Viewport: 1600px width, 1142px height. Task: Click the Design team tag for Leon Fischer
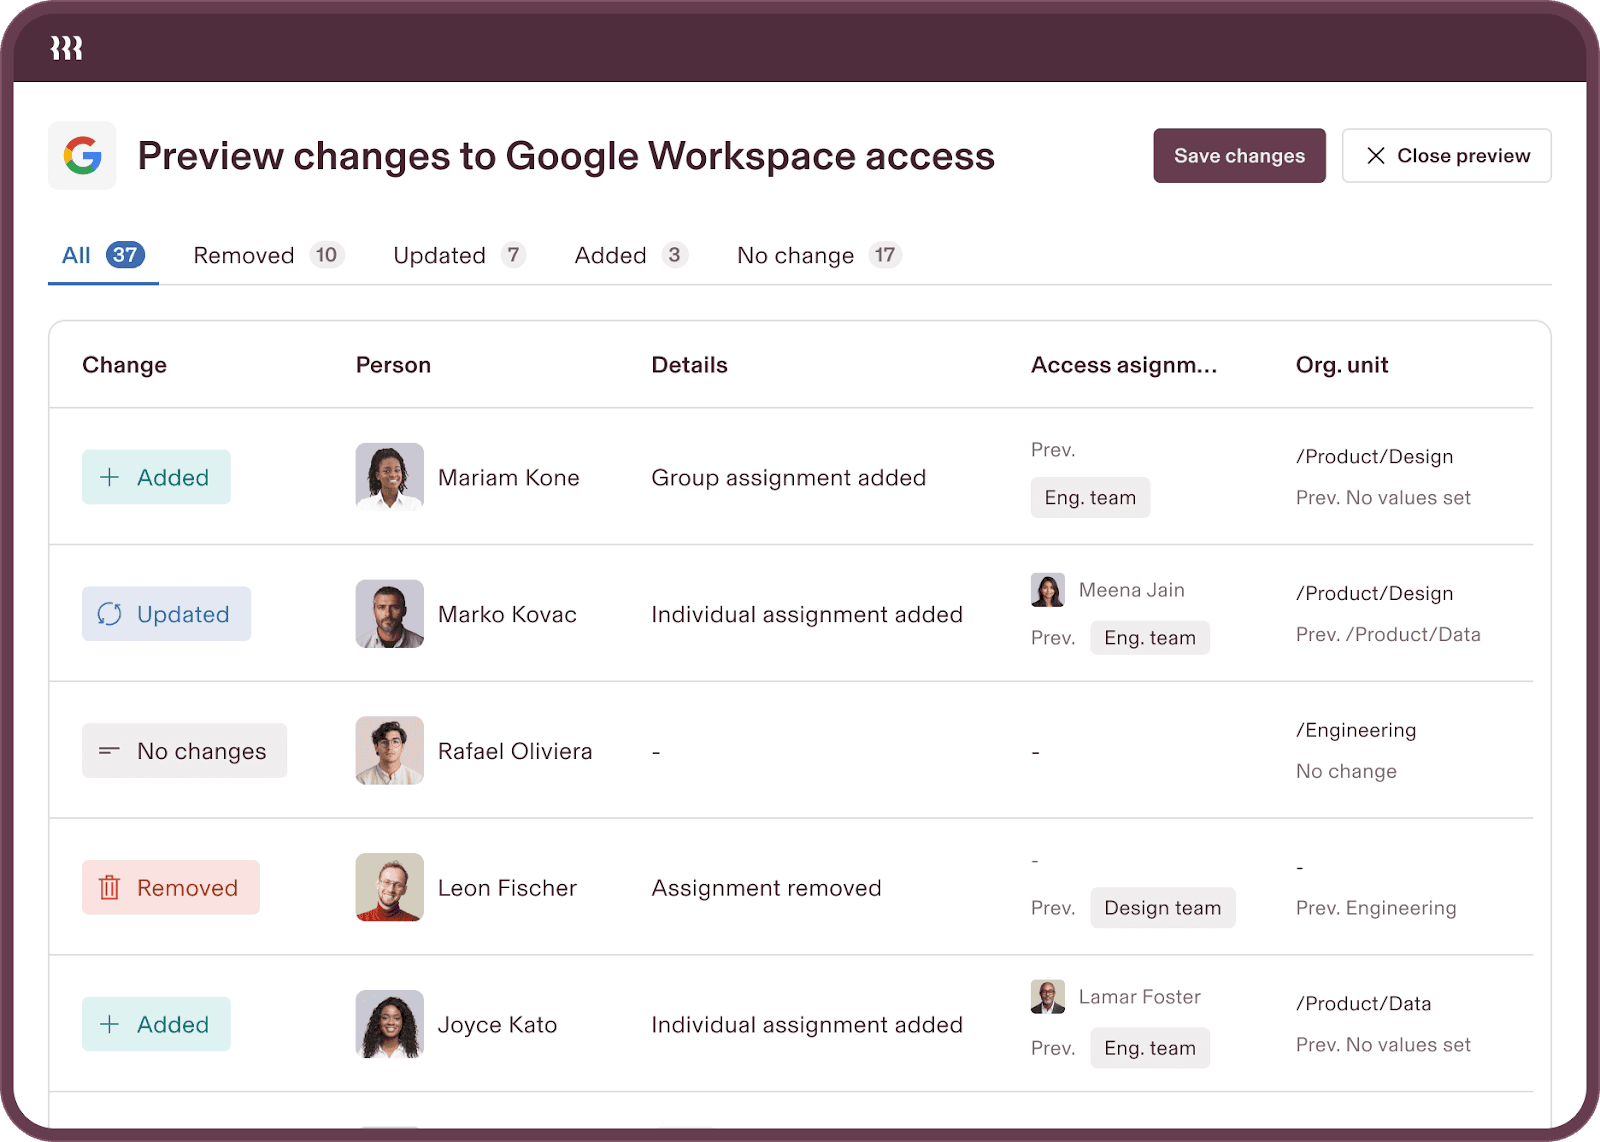(x=1162, y=908)
